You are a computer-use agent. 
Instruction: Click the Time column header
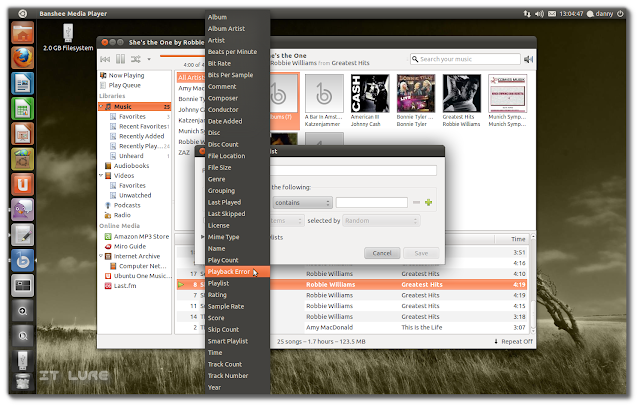point(511,239)
